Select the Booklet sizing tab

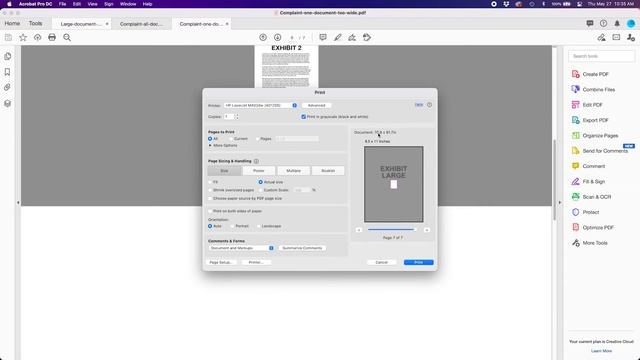tap(328, 171)
